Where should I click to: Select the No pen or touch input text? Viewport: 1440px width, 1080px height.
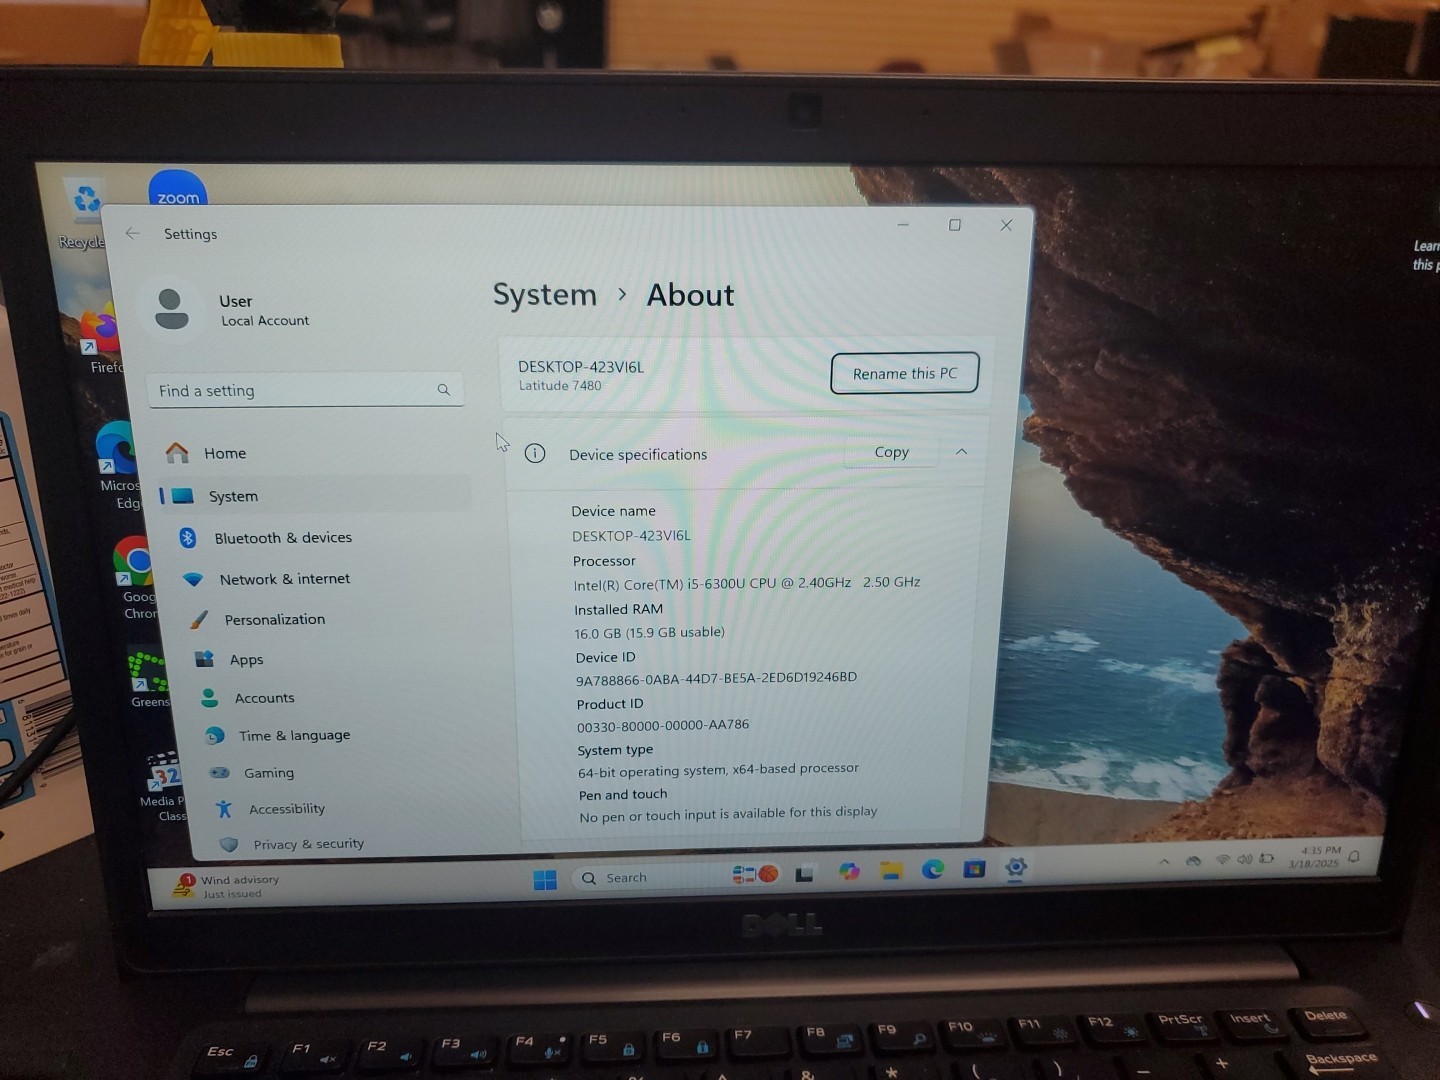pyautogui.click(x=728, y=814)
